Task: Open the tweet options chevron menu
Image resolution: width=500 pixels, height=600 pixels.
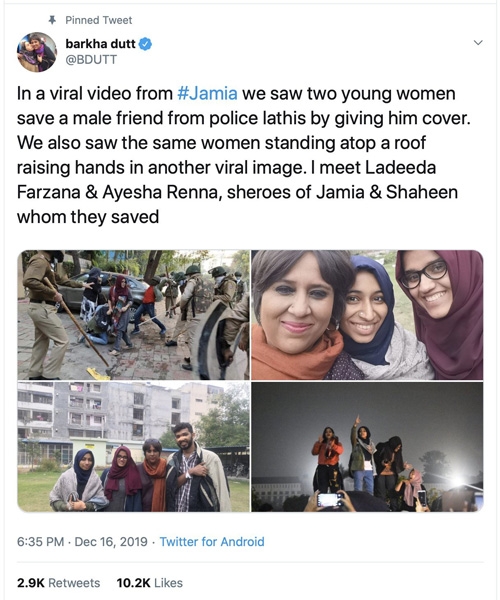Action: click(478, 42)
